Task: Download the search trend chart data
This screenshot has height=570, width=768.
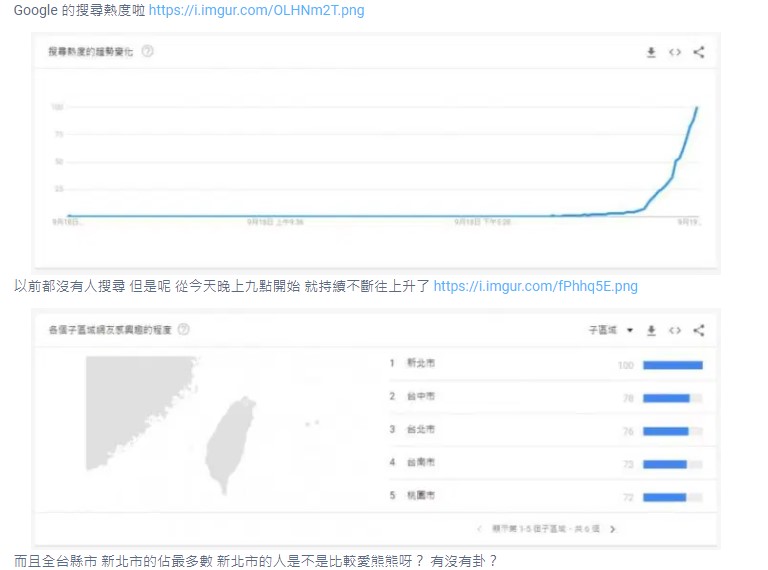Action: click(651, 52)
